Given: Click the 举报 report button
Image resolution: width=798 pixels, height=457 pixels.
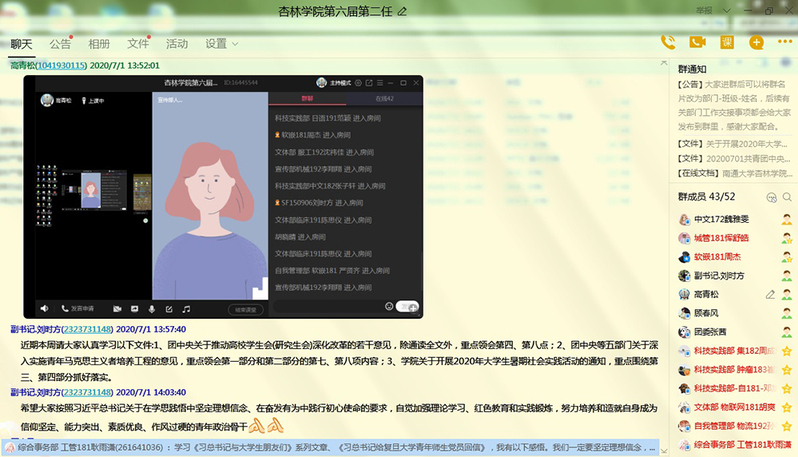Looking at the screenshot, I should click(x=705, y=10).
